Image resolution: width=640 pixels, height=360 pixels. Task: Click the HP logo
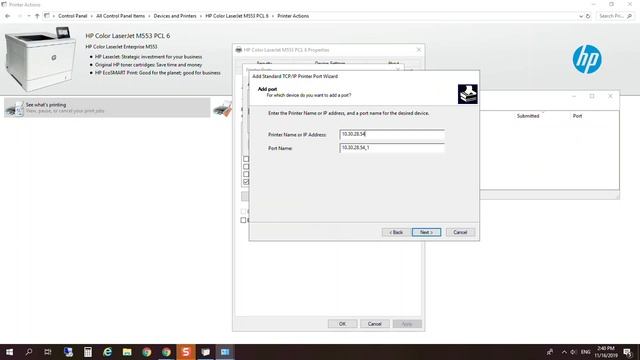[587, 59]
